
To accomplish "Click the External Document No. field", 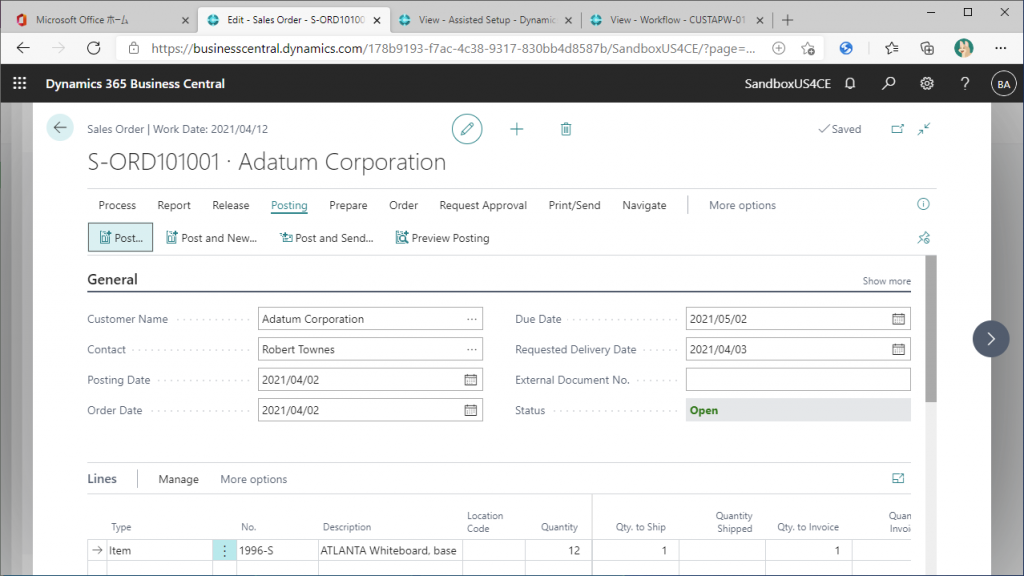I will pos(798,380).
